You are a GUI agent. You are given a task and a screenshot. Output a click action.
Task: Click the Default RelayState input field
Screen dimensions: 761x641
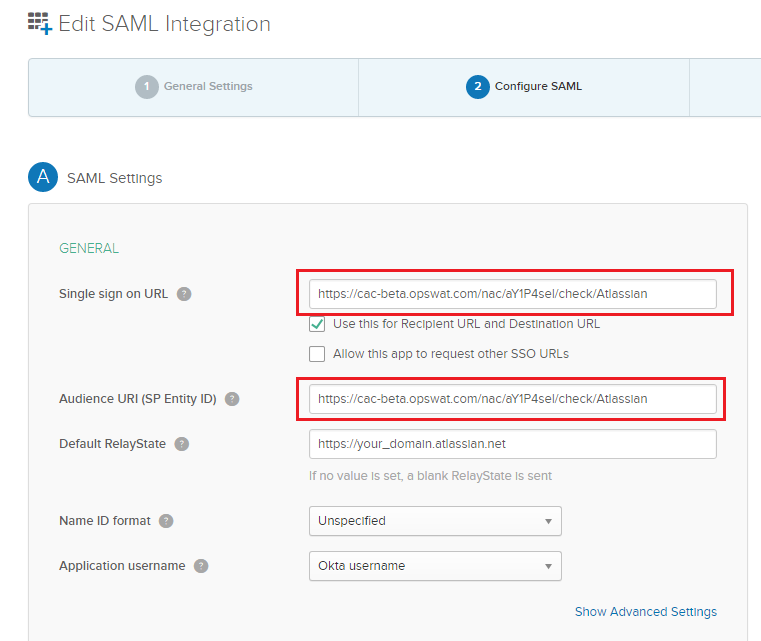[x=512, y=444]
